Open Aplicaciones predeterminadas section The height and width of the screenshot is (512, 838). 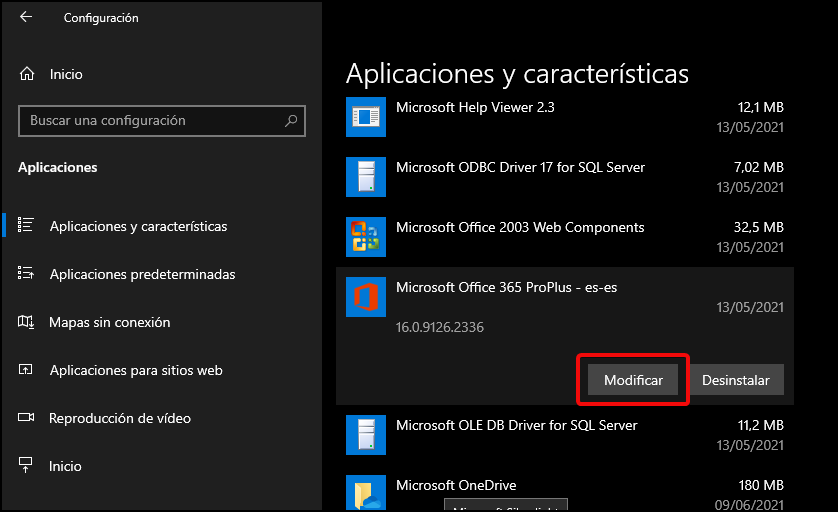143,274
